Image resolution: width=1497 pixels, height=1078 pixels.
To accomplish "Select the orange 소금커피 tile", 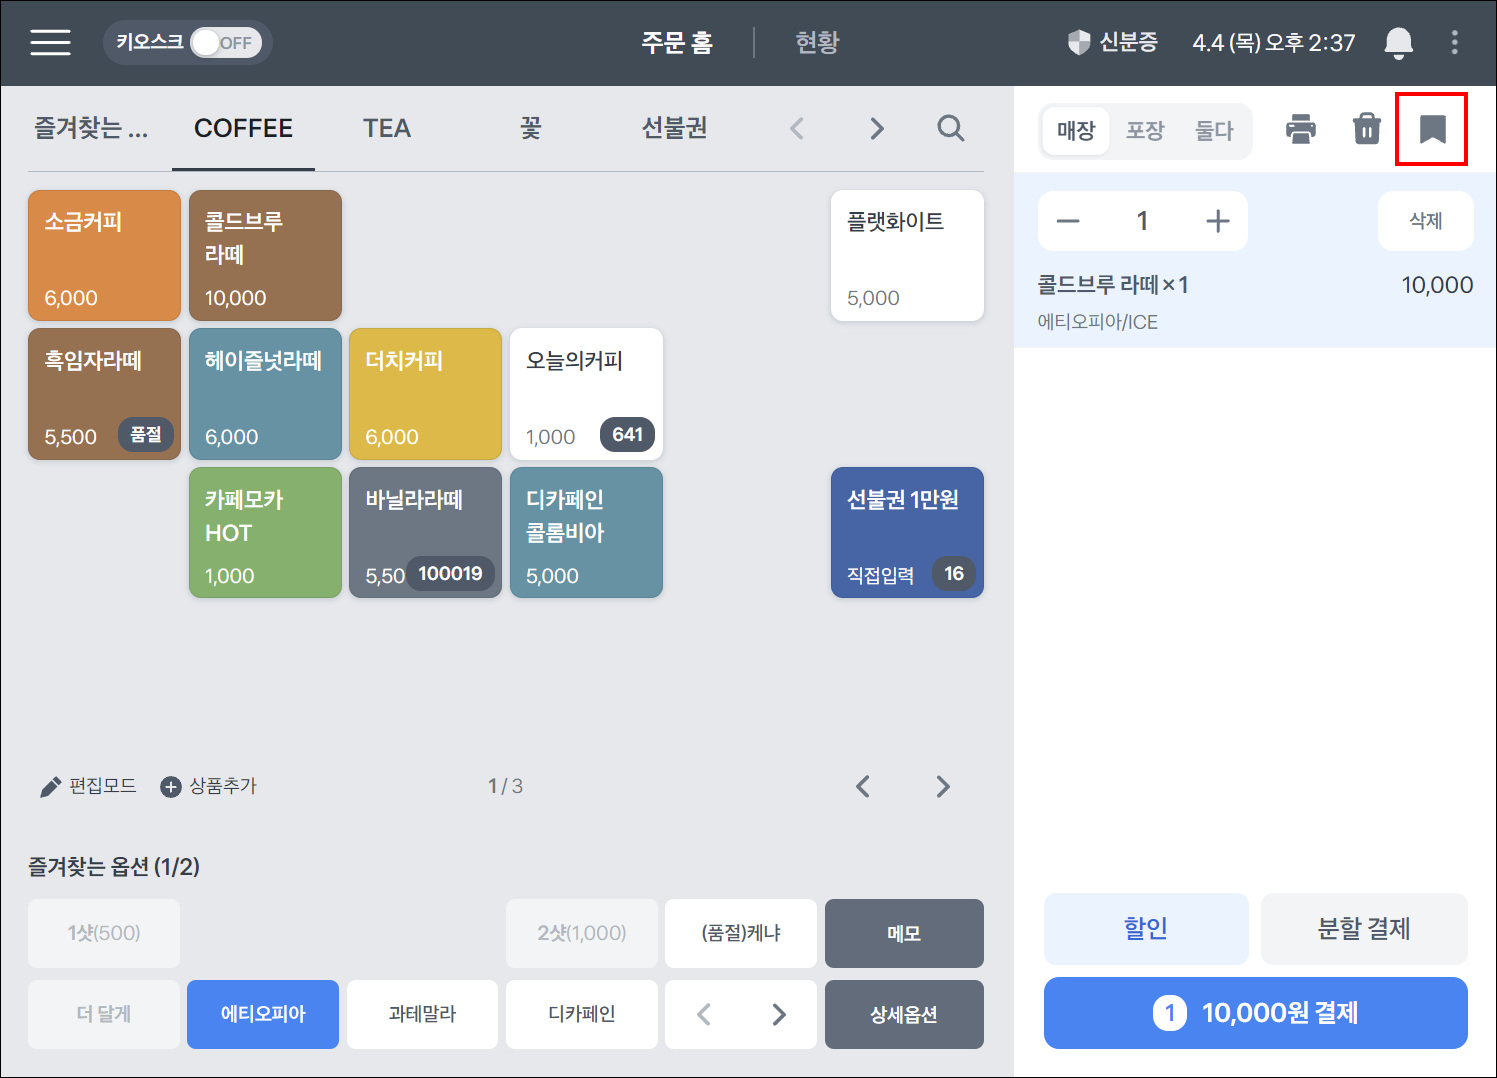I will click(104, 255).
